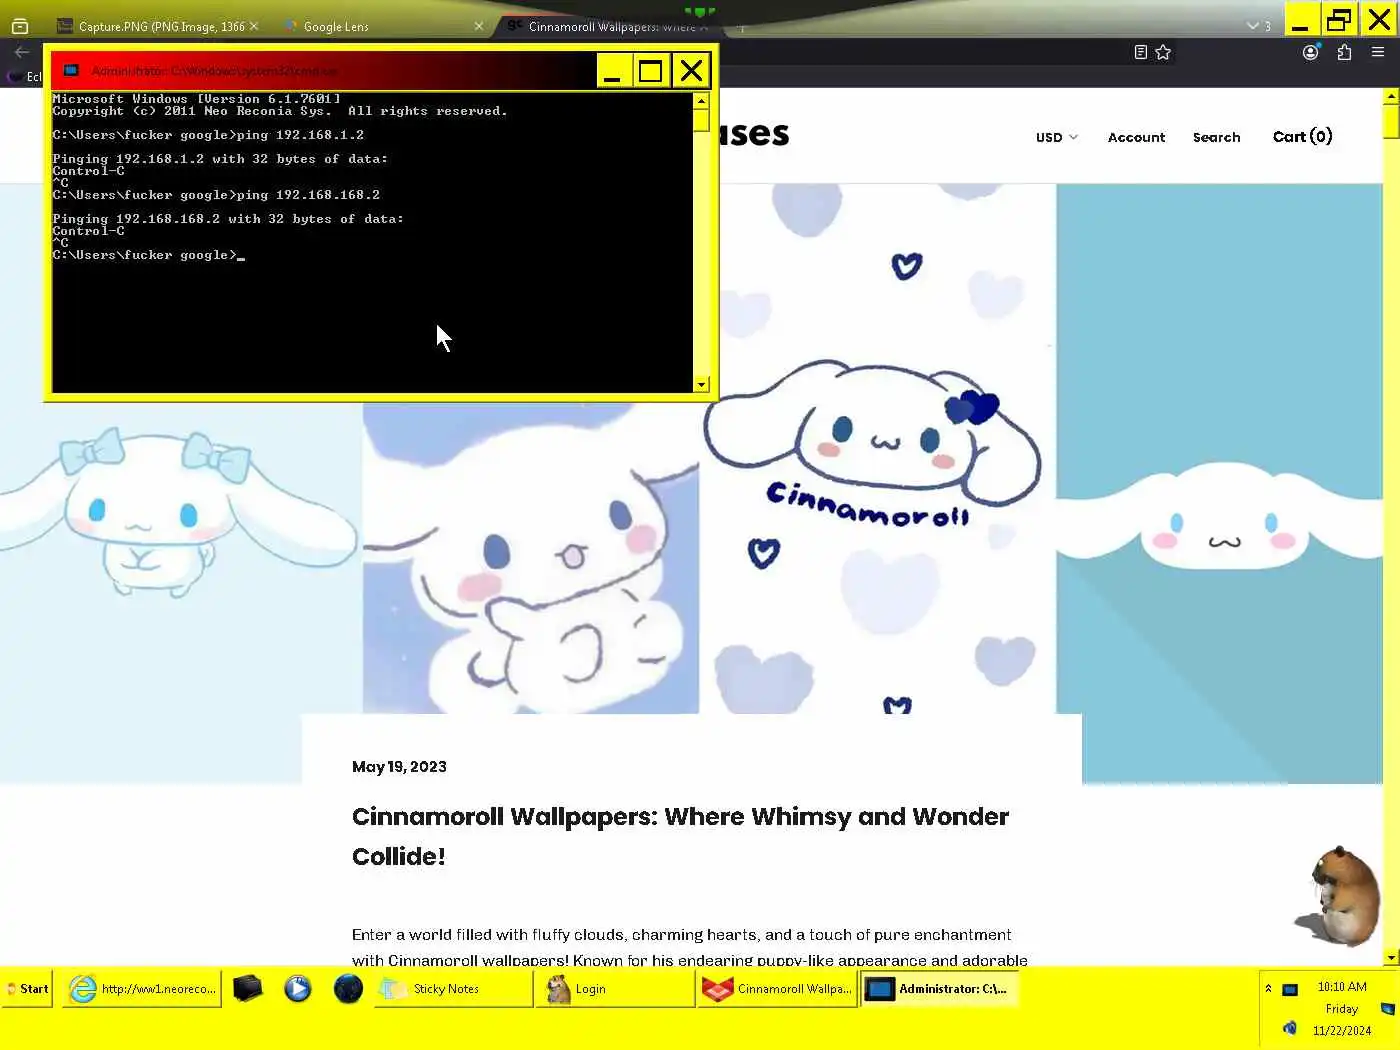Click the 10:10 AM clock in tray

(1342, 987)
